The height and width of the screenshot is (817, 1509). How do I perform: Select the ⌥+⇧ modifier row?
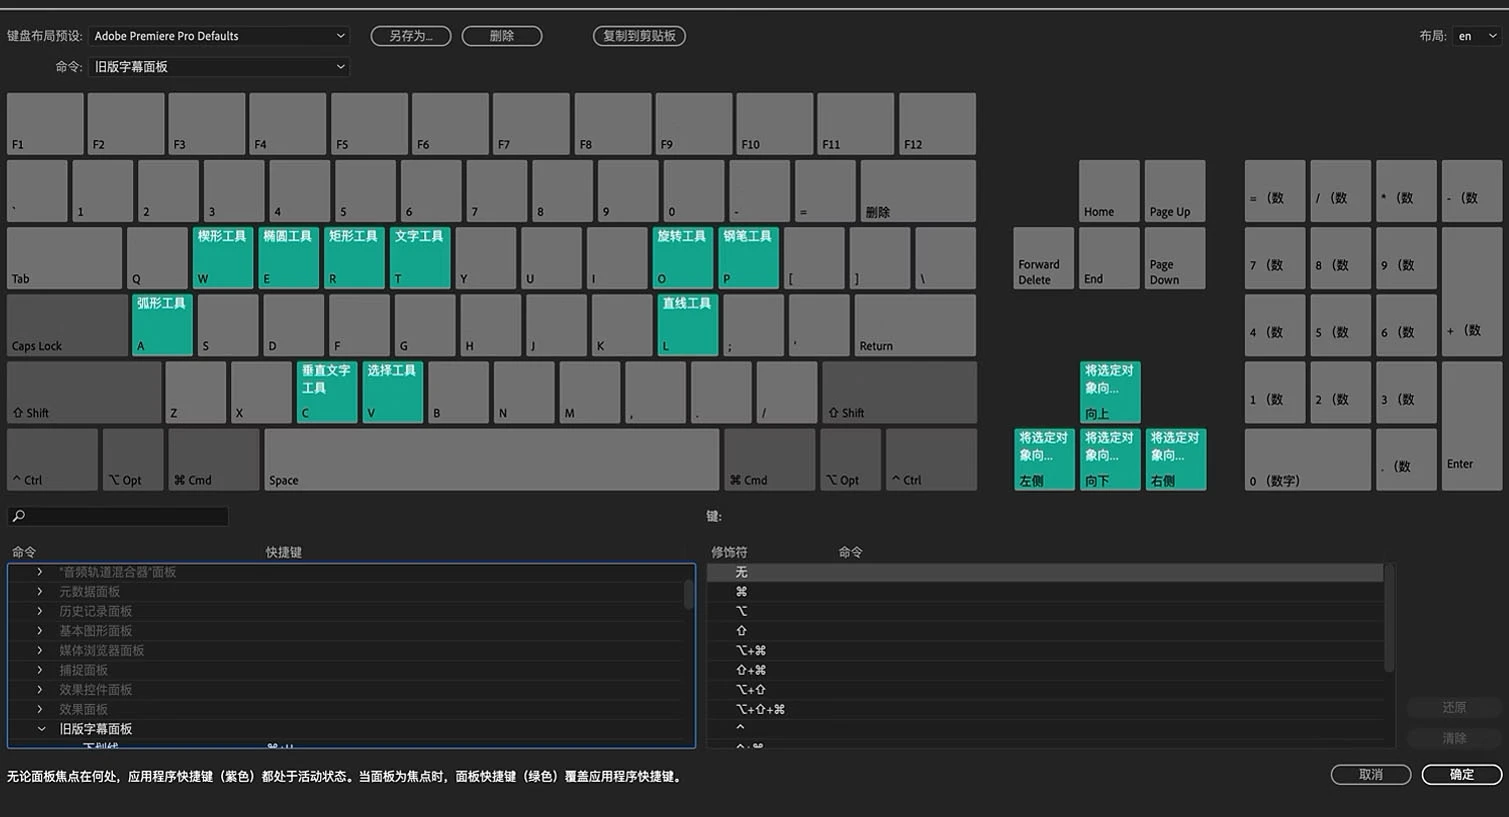(1045, 690)
